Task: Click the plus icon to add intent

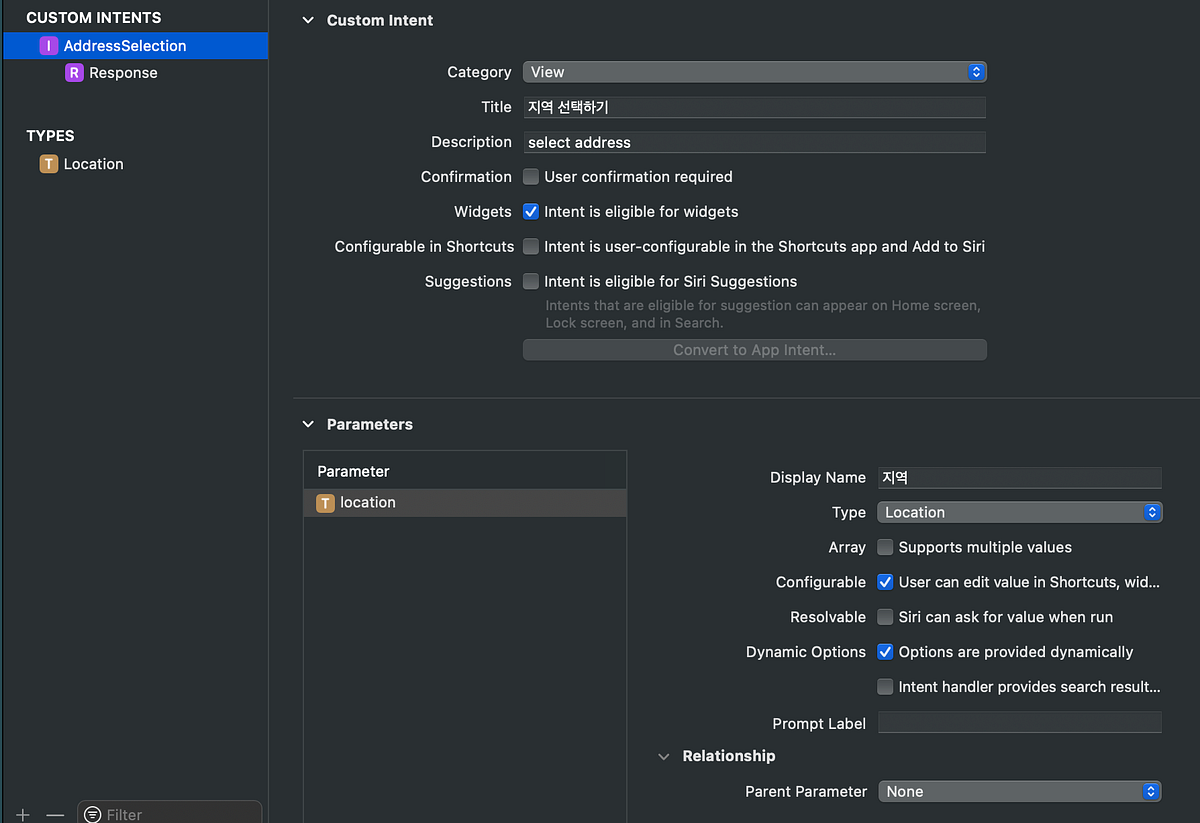Action: (23, 815)
